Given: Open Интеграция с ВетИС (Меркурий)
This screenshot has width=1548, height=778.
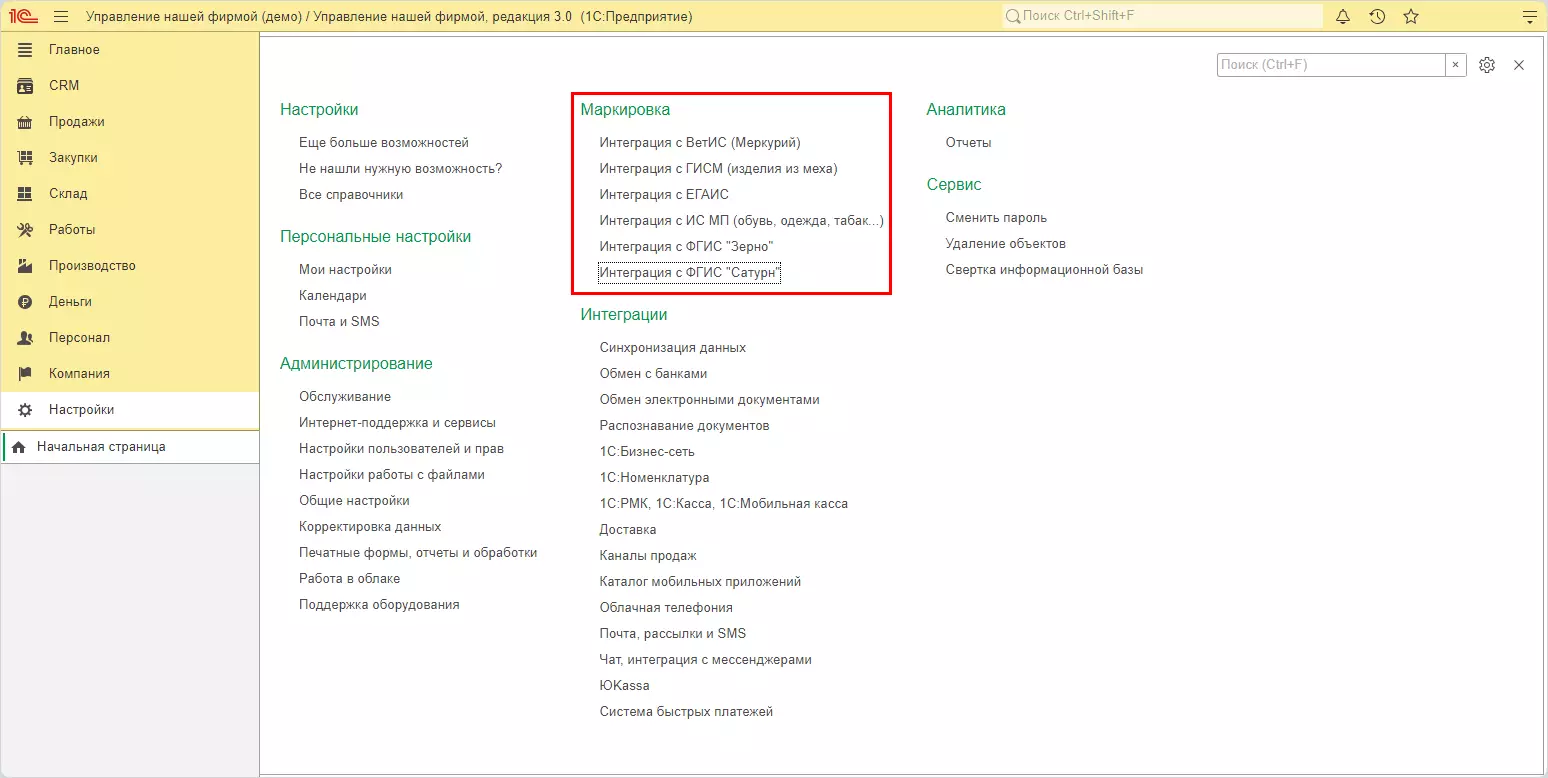Looking at the screenshot, I should [700, 143].
